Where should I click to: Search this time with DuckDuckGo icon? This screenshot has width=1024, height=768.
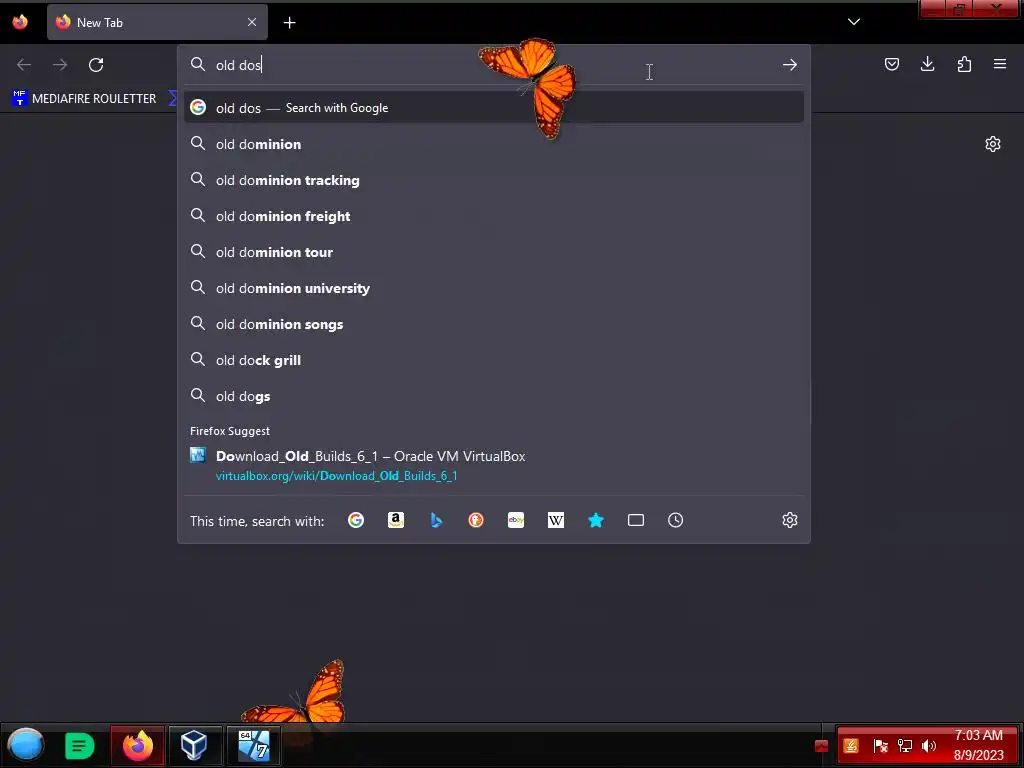pyautogui.click(x=475, y=520)
